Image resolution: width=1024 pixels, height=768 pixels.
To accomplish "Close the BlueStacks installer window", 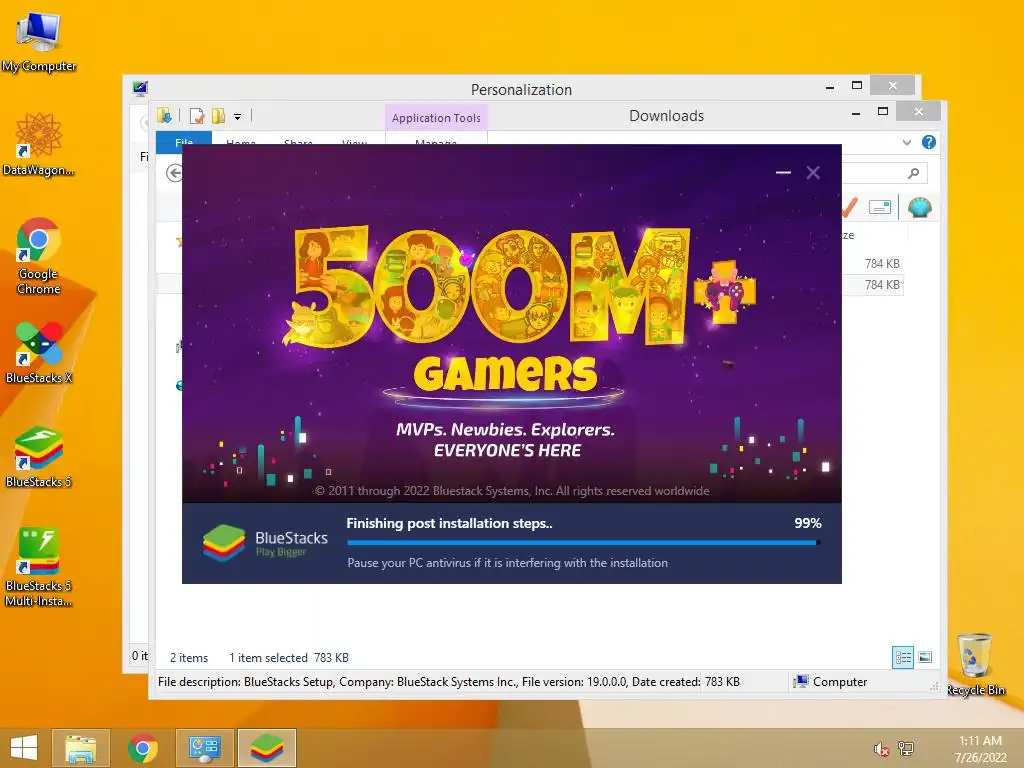I will [813, 172].
